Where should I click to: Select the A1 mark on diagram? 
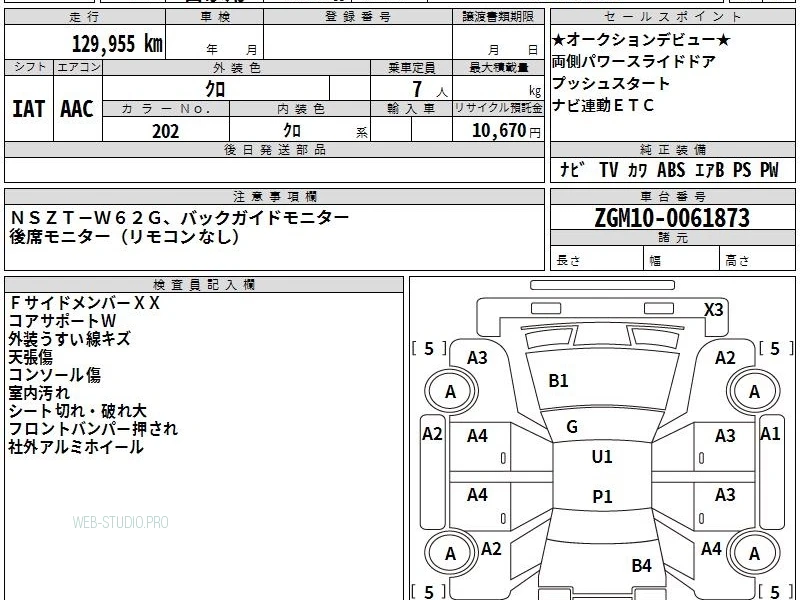(x=770, y=434)
